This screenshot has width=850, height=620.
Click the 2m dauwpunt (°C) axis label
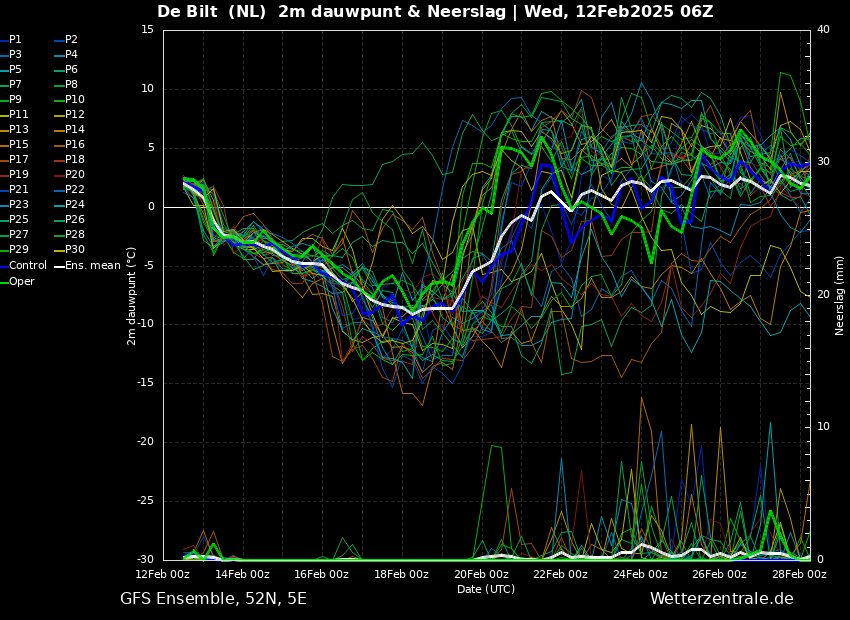[x=131, y=296]
